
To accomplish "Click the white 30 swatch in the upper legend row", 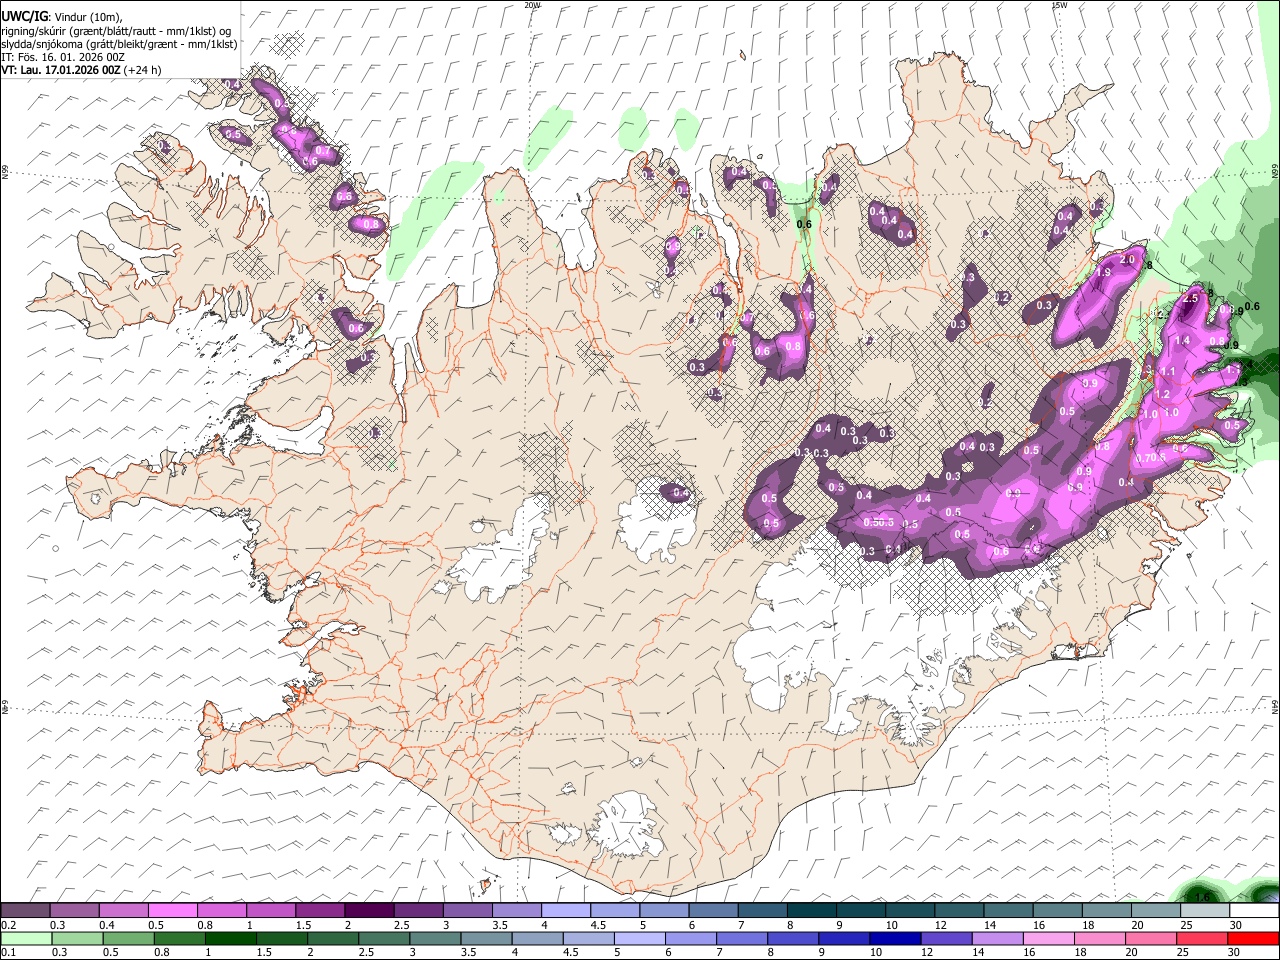I will pyautogui.click(x=1254, y=911).
